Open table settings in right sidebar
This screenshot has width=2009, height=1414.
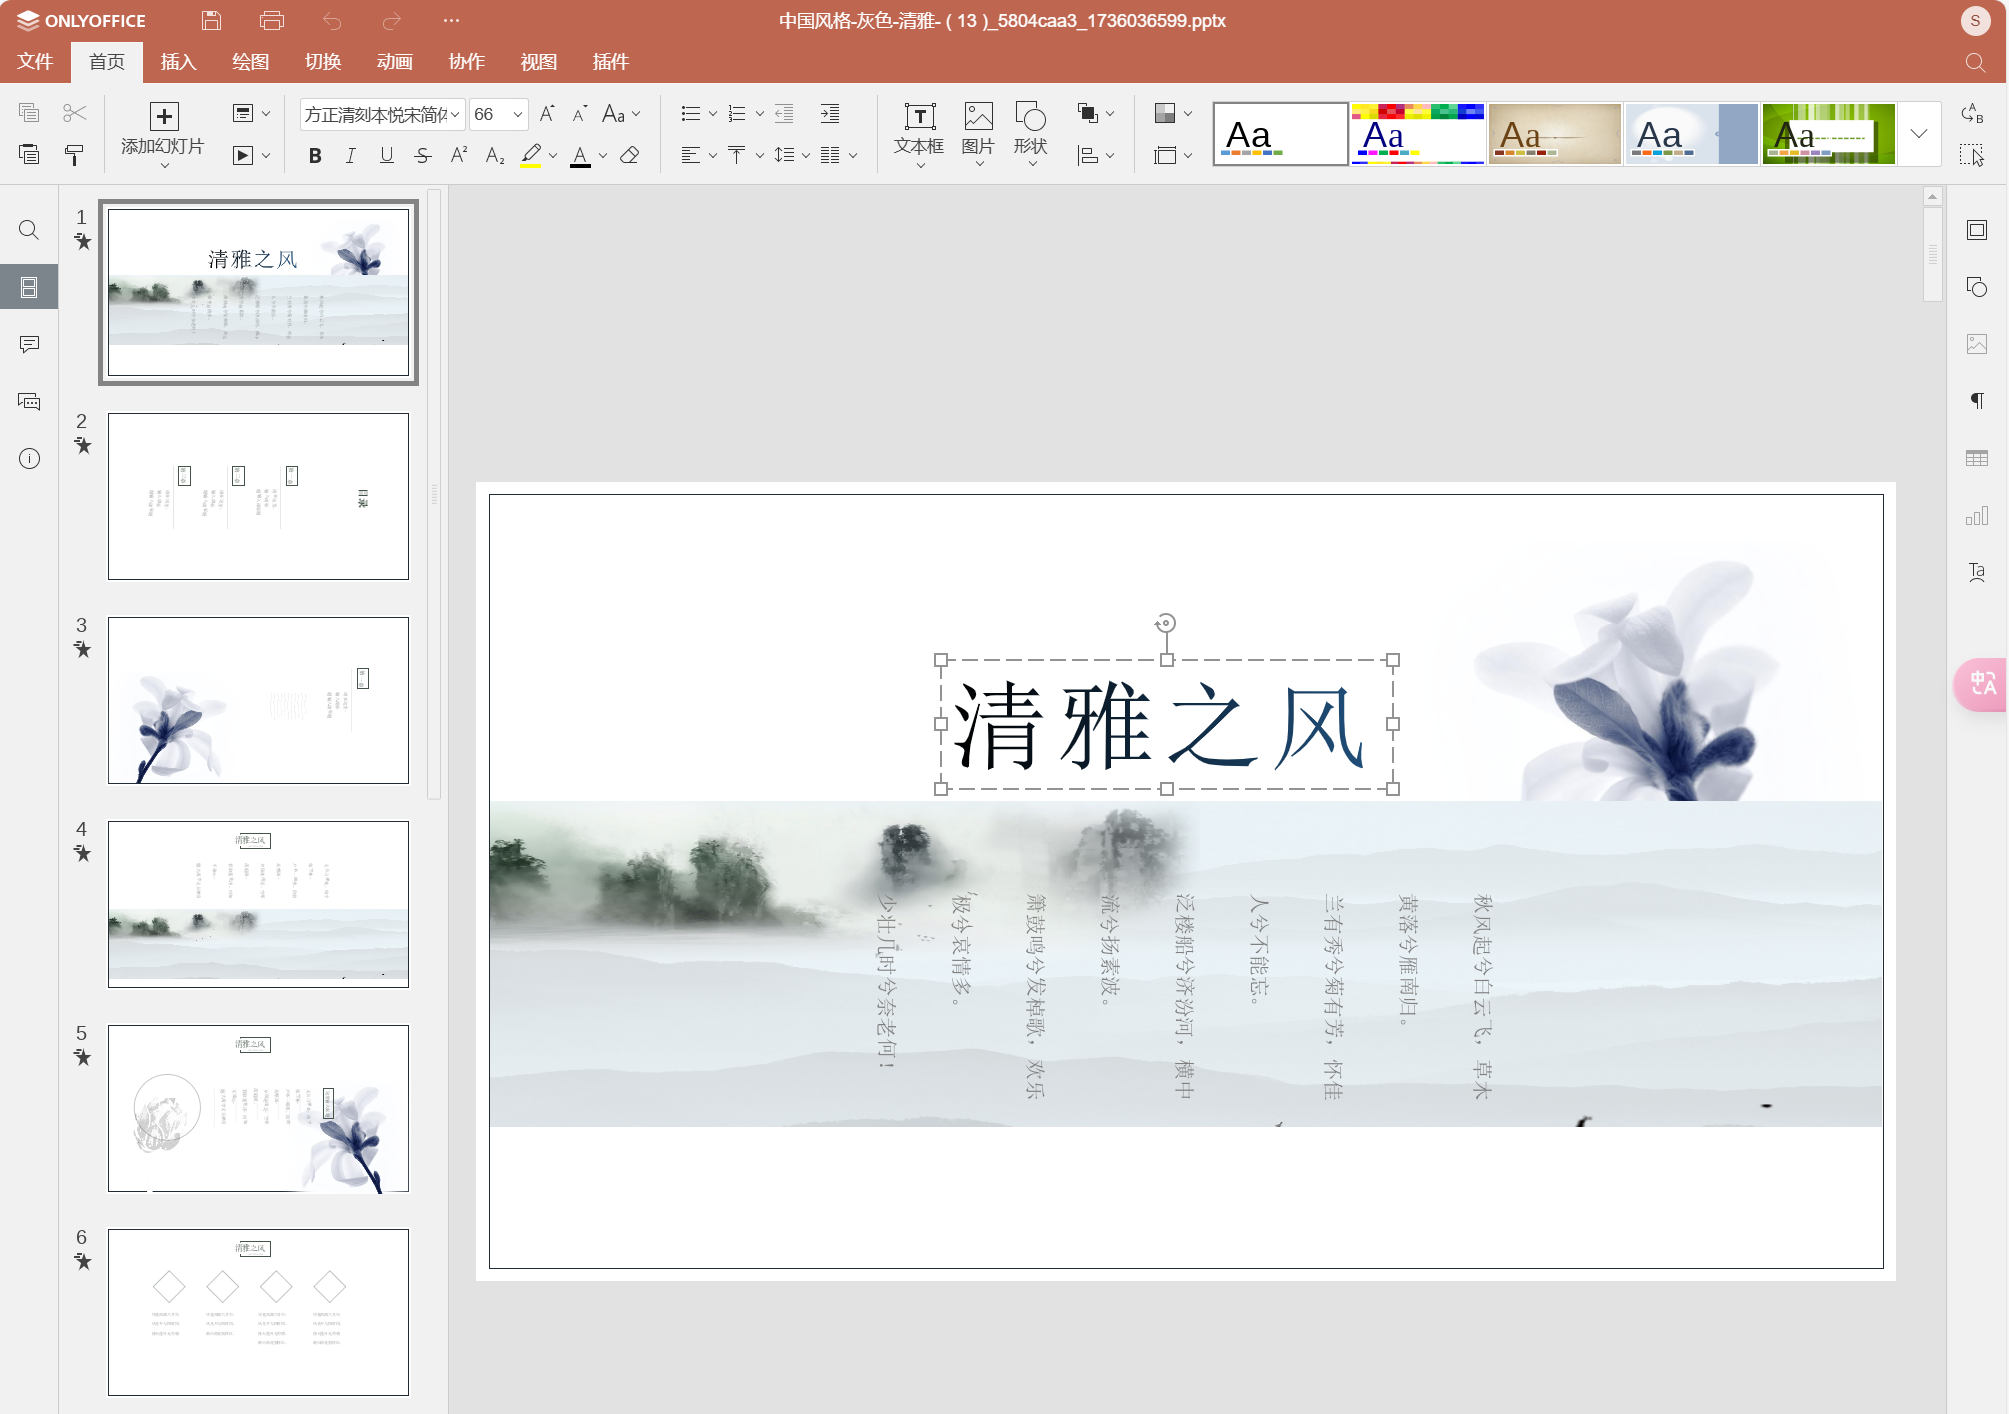[1976, 458]
